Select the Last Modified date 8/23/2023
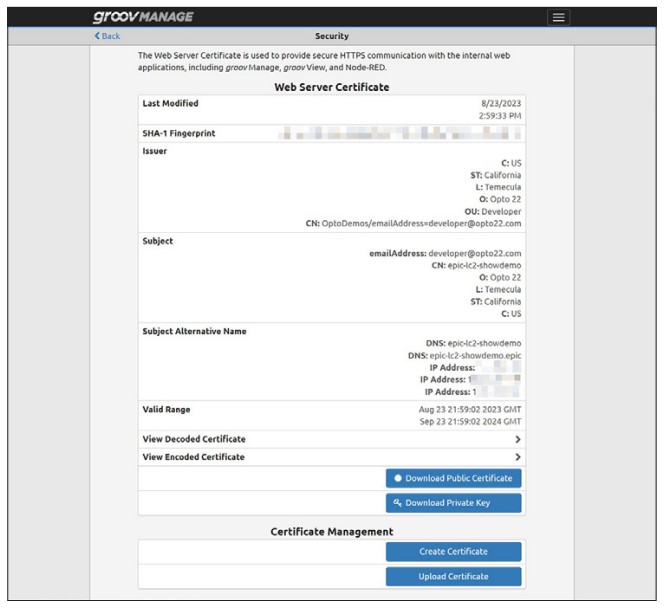 pos(501,103)
